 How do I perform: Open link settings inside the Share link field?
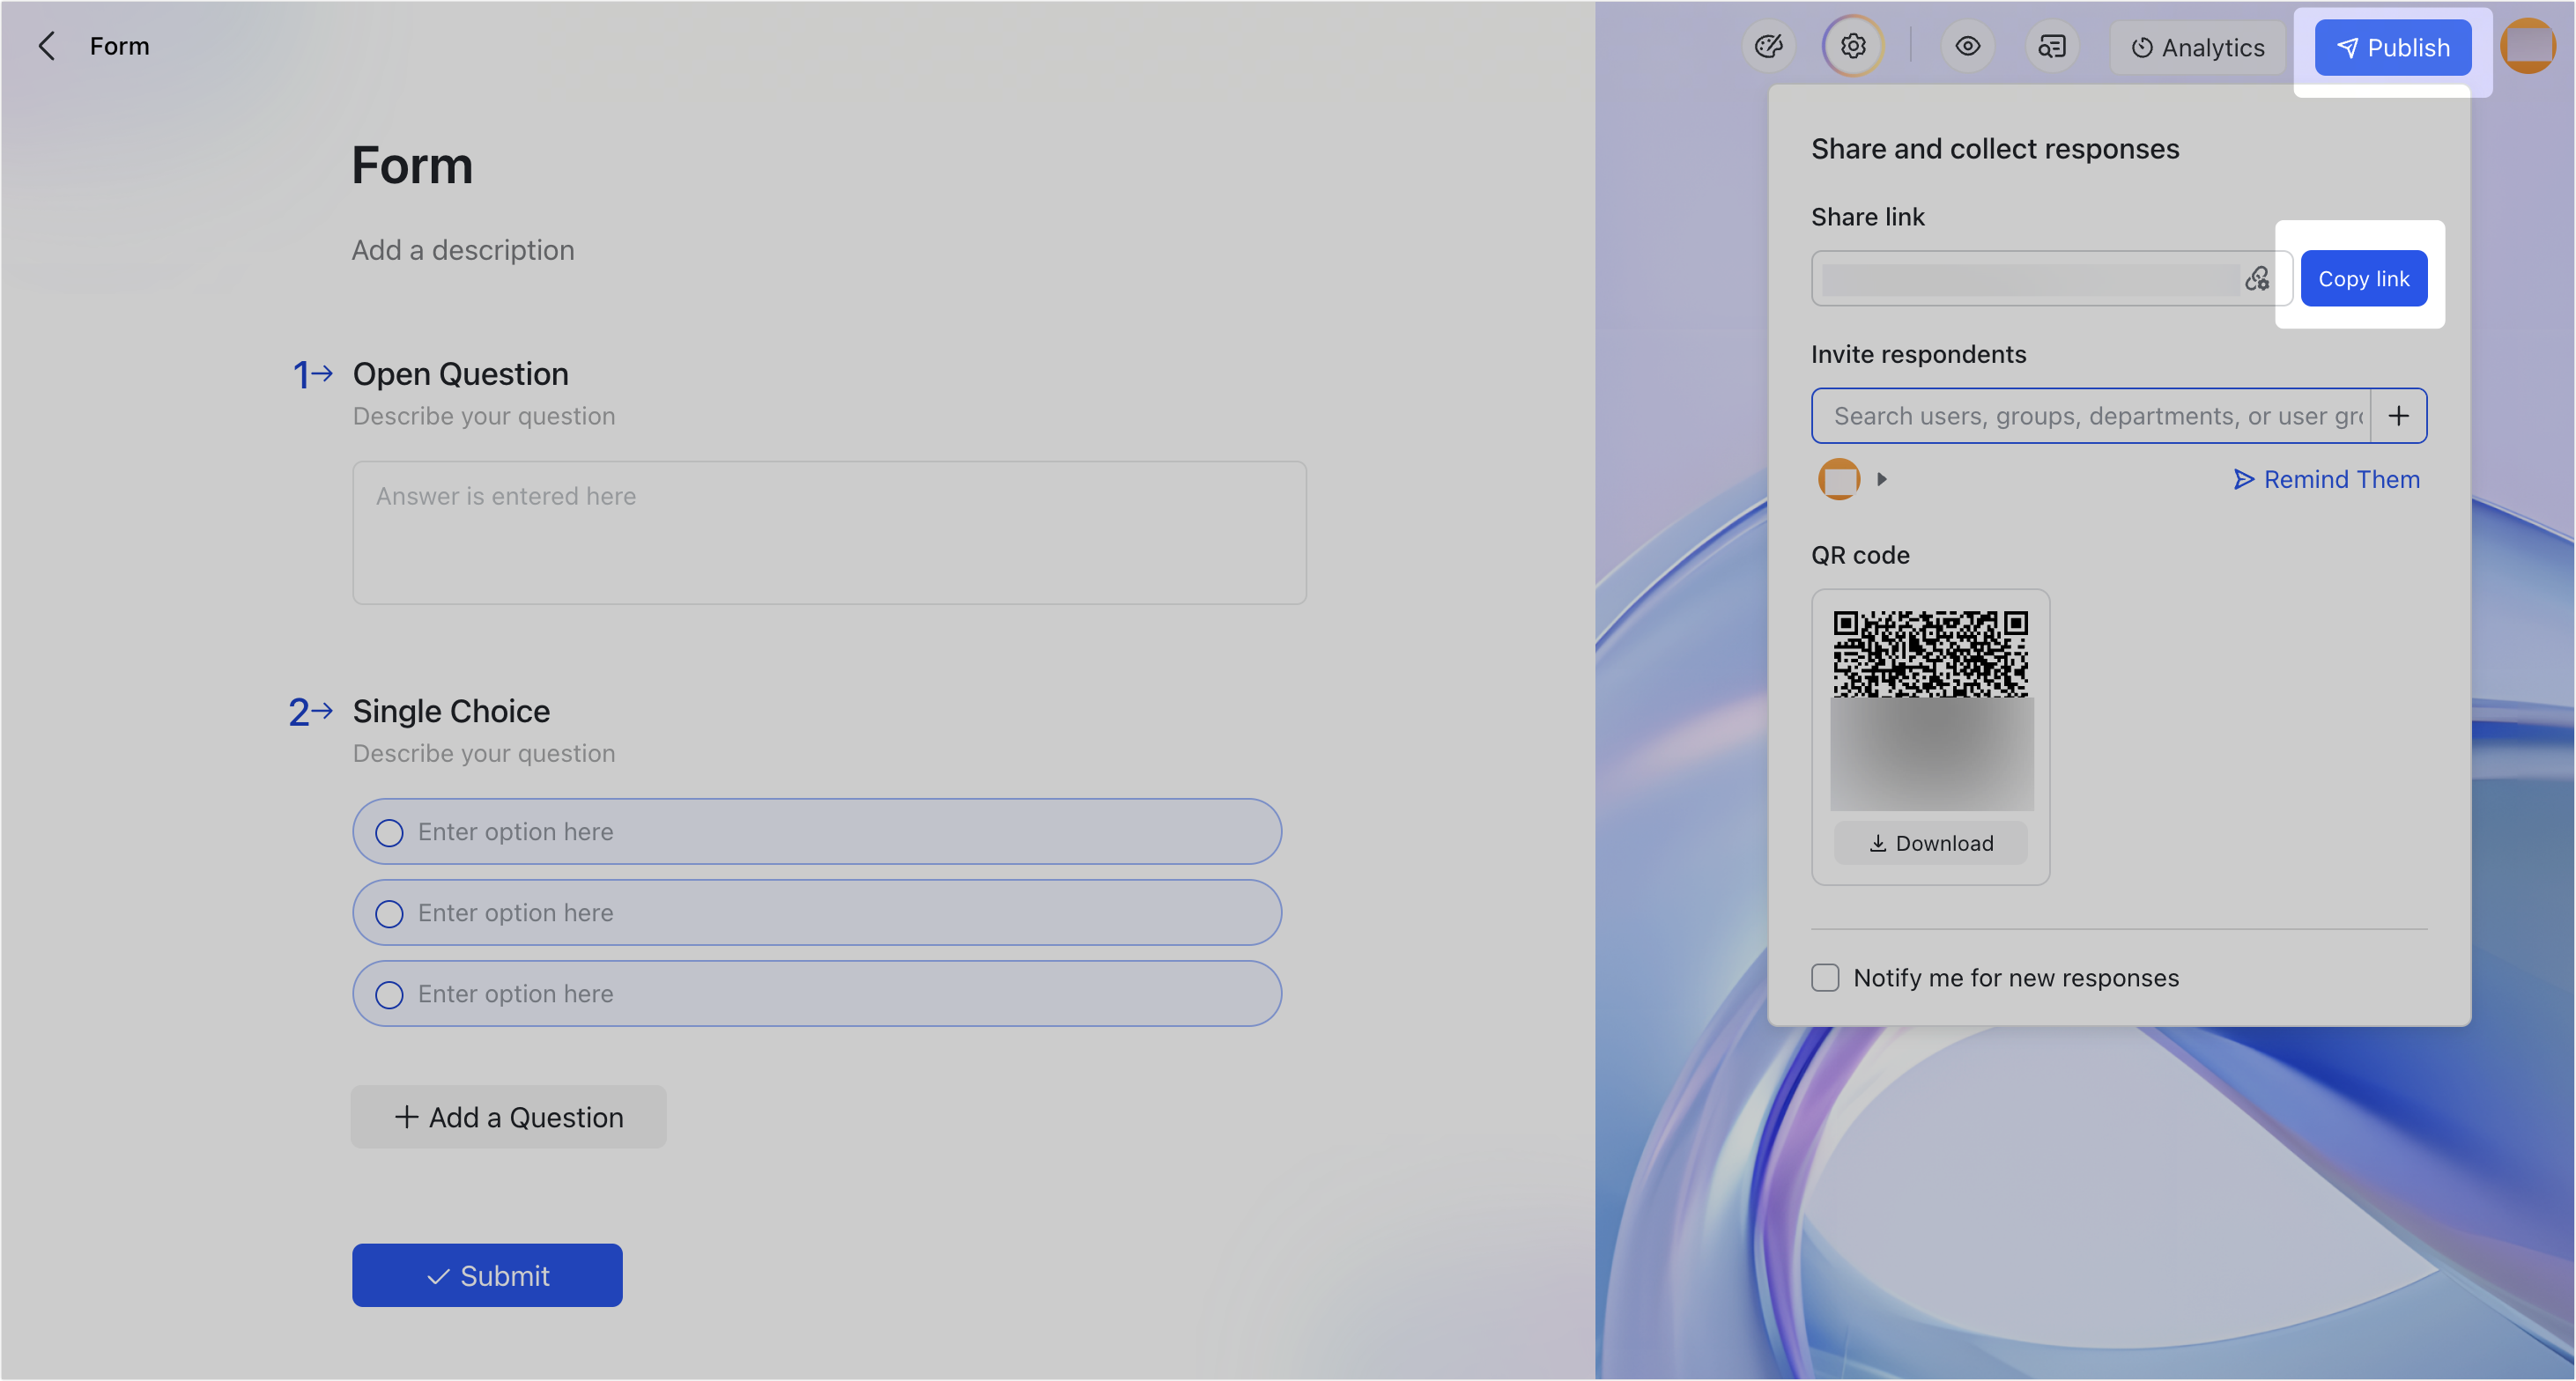point(2258,280)
